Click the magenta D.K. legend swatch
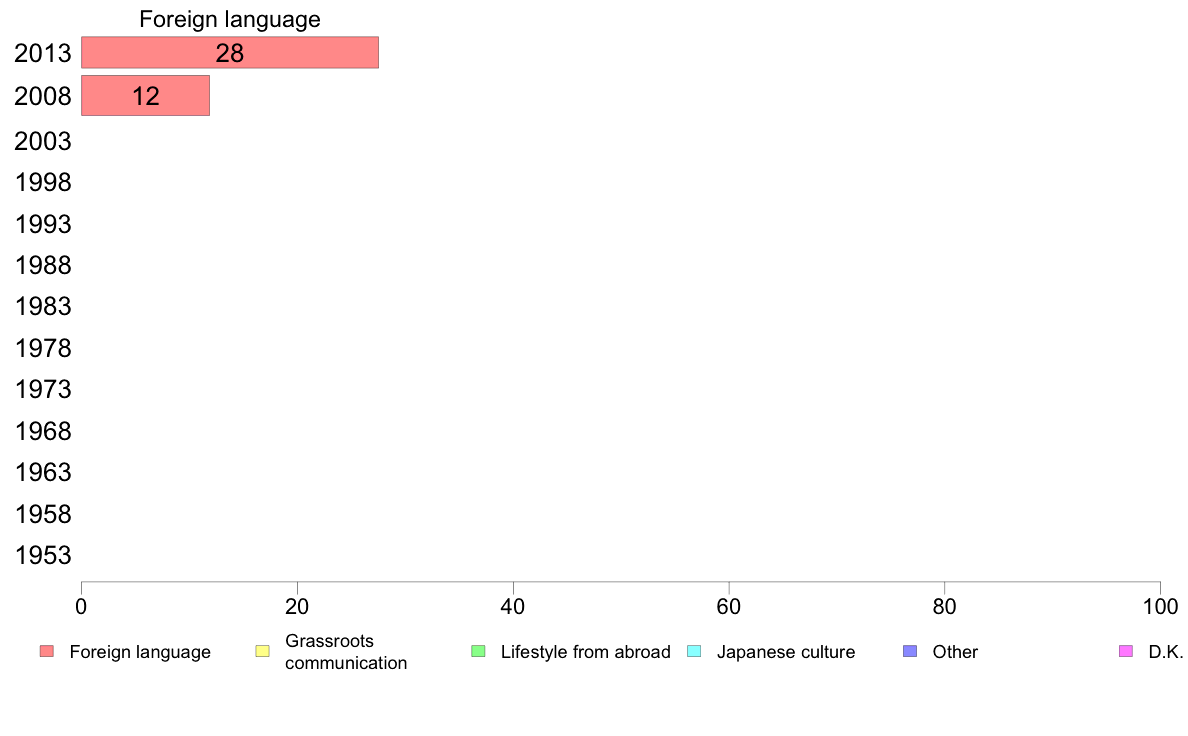The image size is (1188, 736). coord(1126,651)
